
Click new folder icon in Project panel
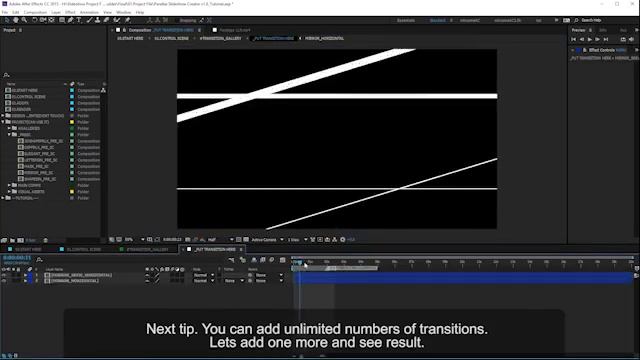[12, 240]
